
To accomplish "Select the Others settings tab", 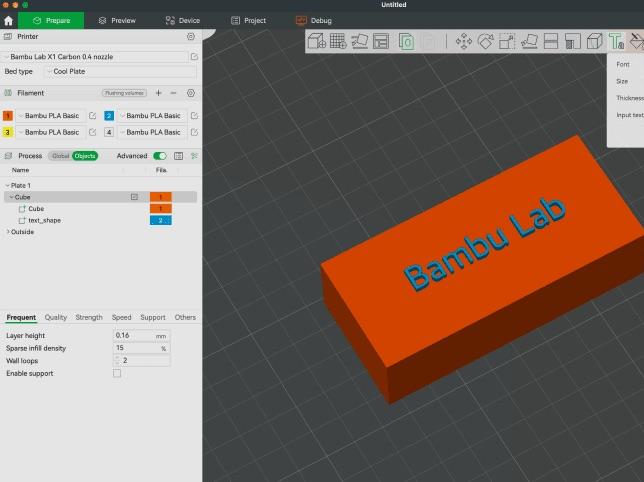I will [185, 317].
